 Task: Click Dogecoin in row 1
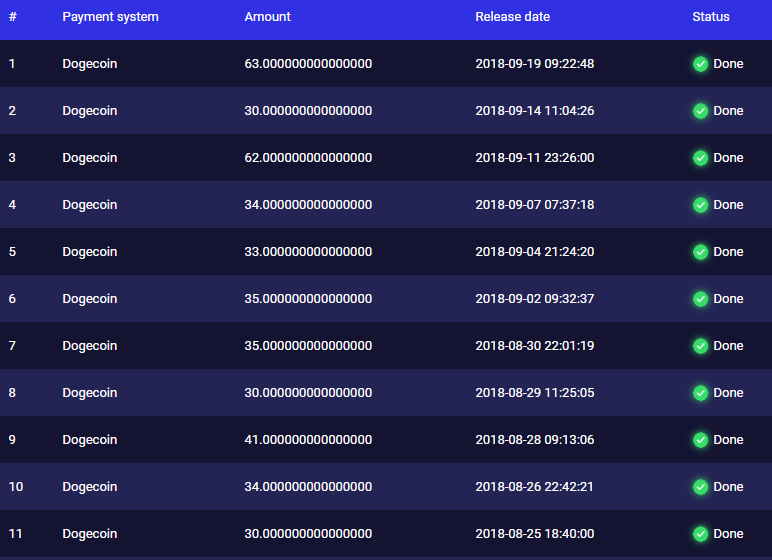(90, 65)
